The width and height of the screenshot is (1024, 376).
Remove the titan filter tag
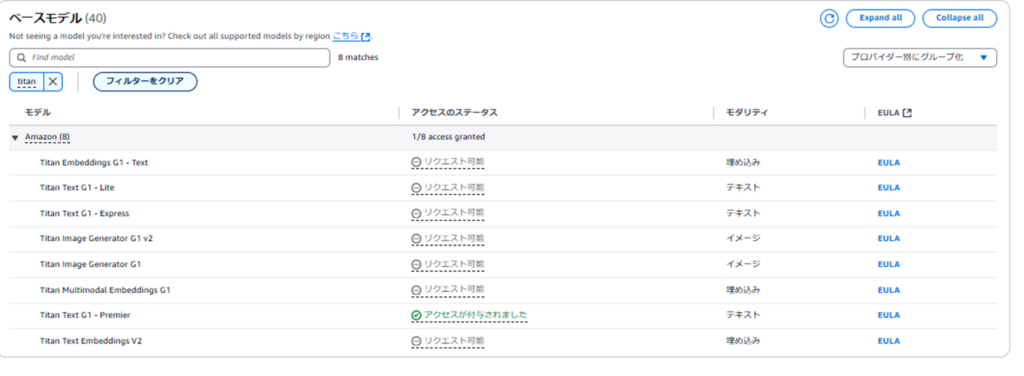click(x=53, y=82)
